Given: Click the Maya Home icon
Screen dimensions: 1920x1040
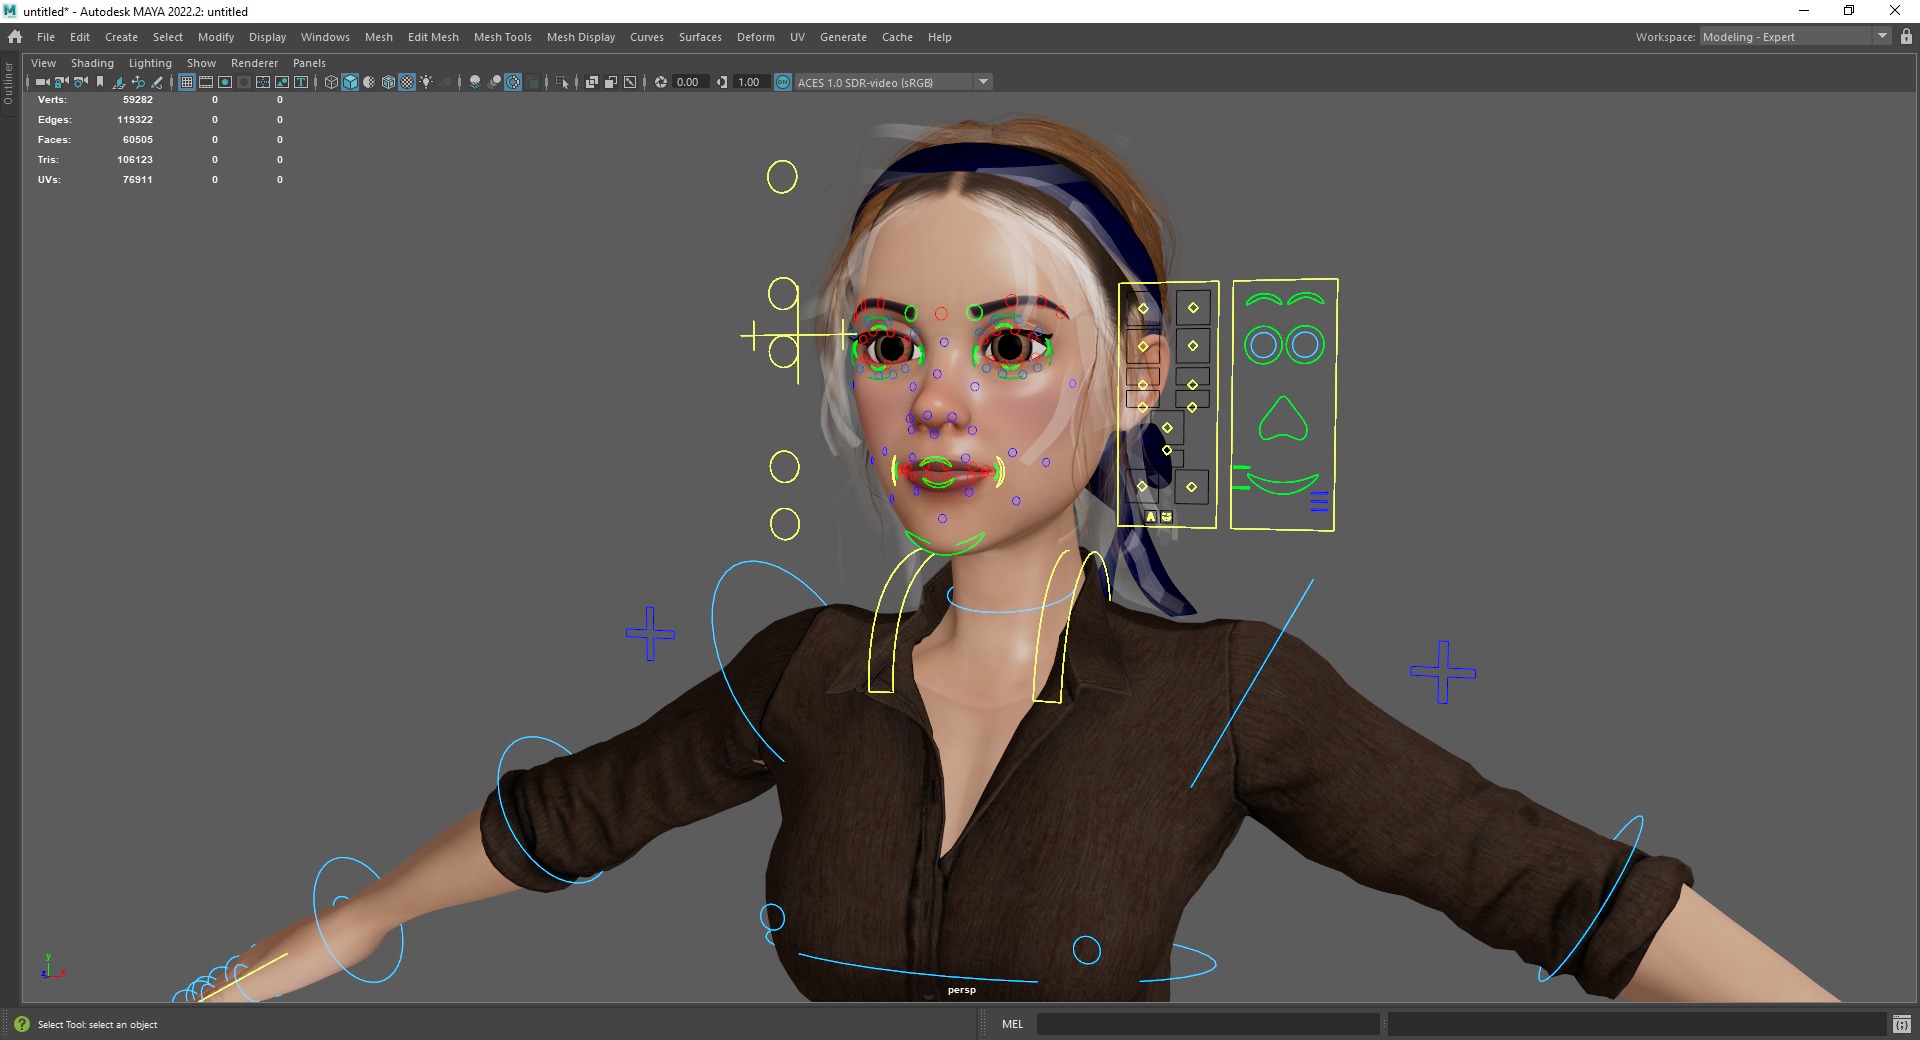Looking at the screenshot, I should 15,37.
